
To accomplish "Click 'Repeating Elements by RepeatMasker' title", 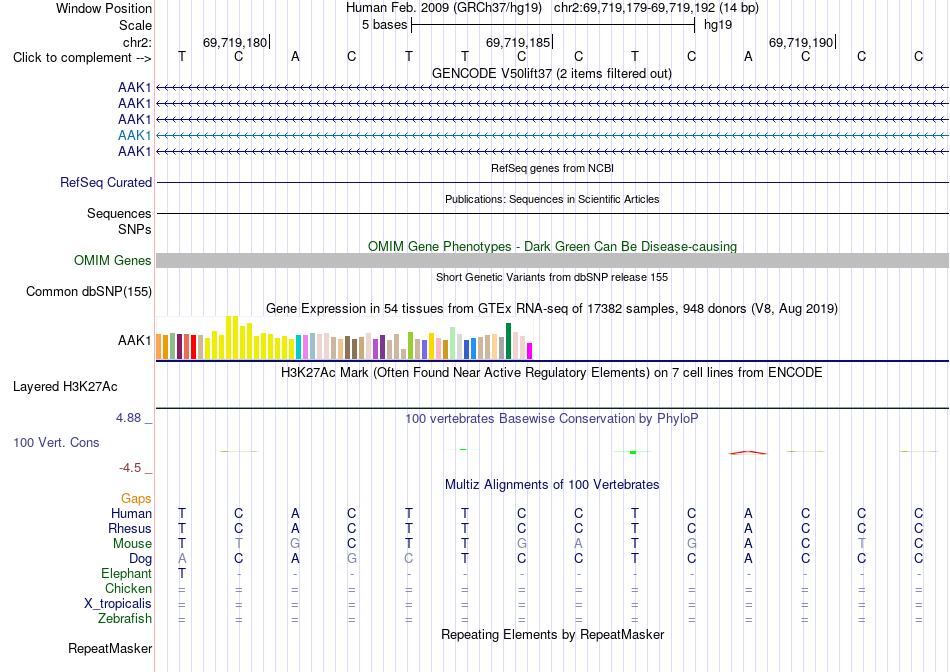I will coord(553,634).
